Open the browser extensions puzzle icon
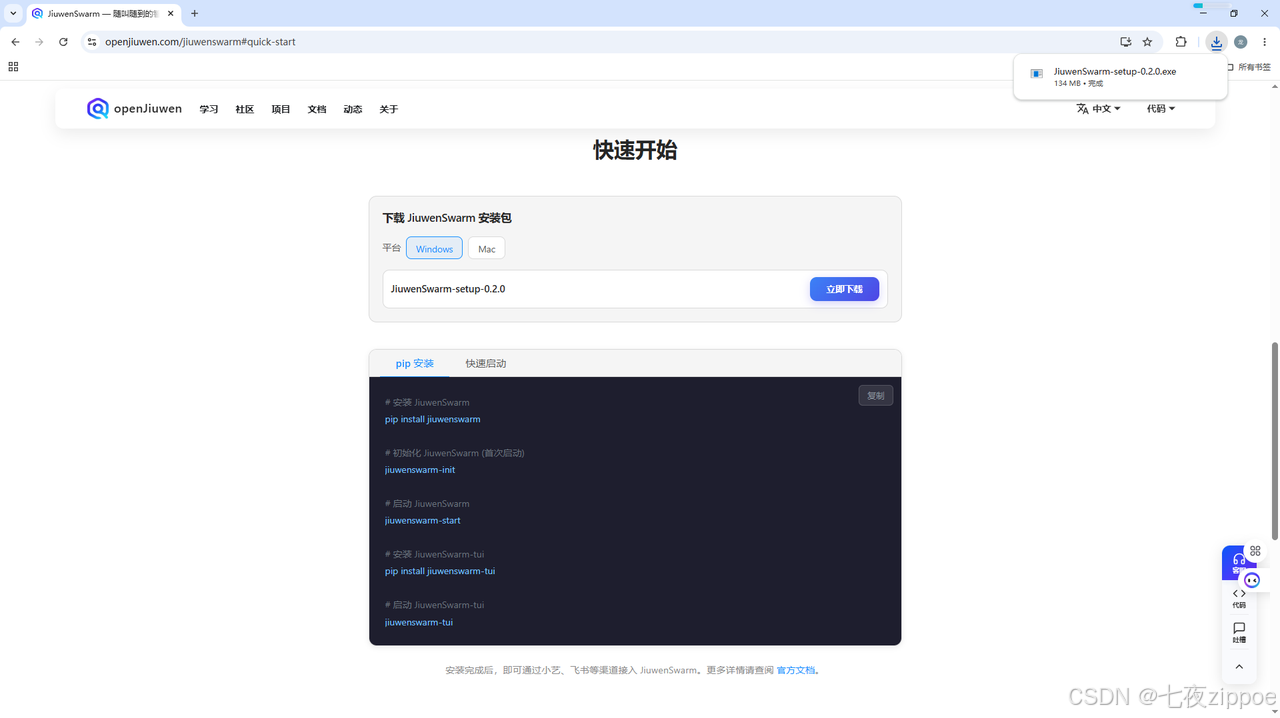 1181,42
